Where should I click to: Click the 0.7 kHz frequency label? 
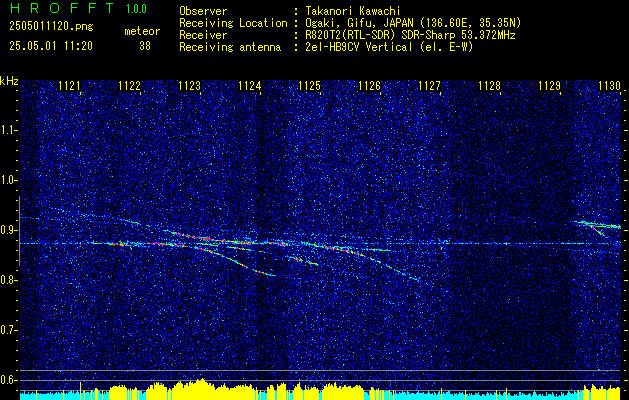click(7, 330)
